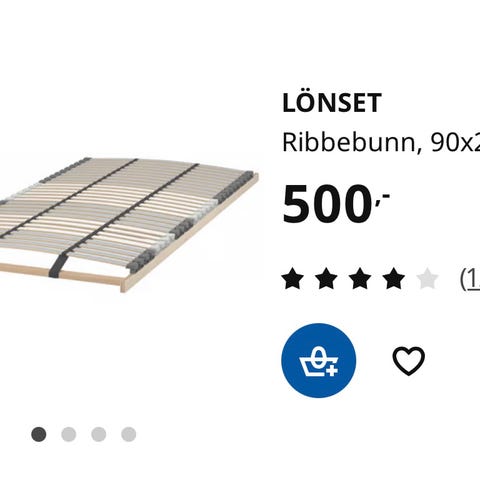
Task: Click the dark strap on the bed base
Action: [59, 266]
